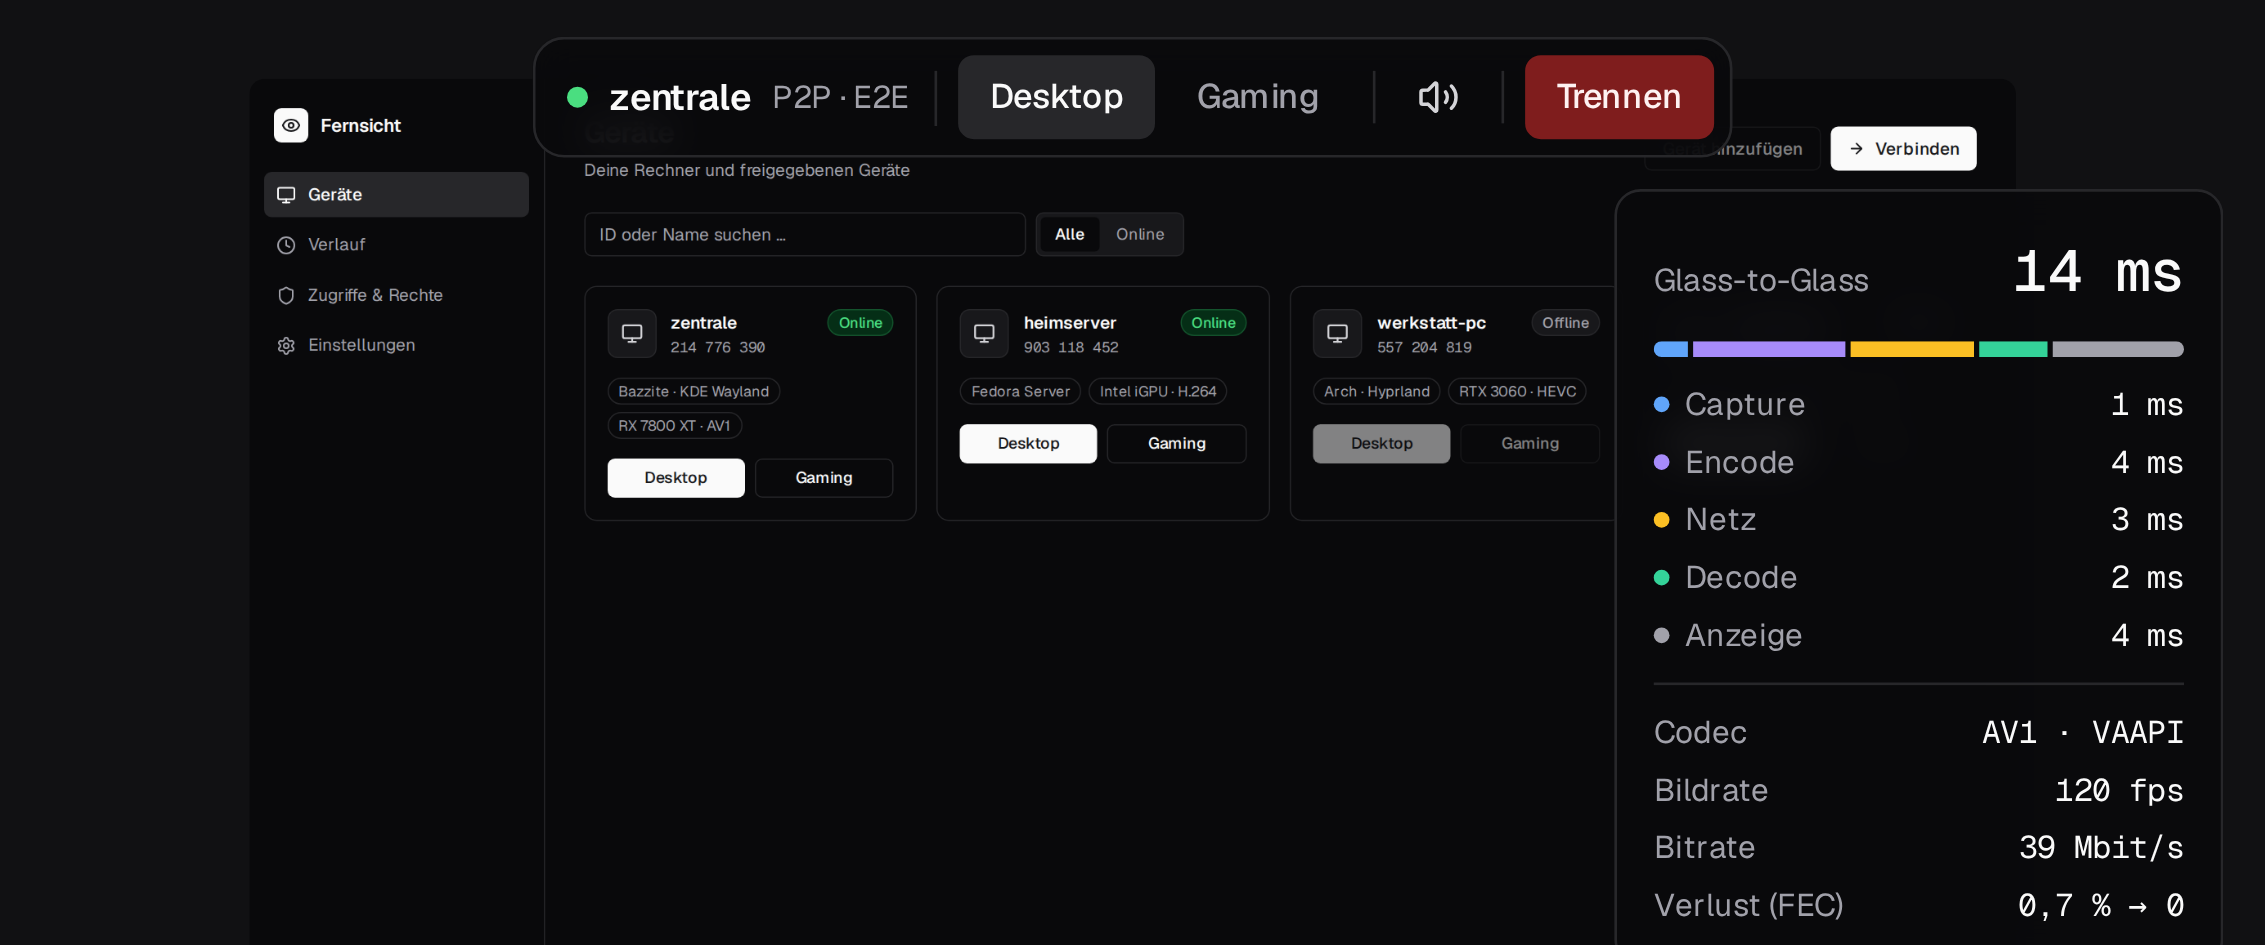Click the AV1 · VAAPI codec value
Viewport: 2265px width, 945px height.
click(x=2083, y=733)
